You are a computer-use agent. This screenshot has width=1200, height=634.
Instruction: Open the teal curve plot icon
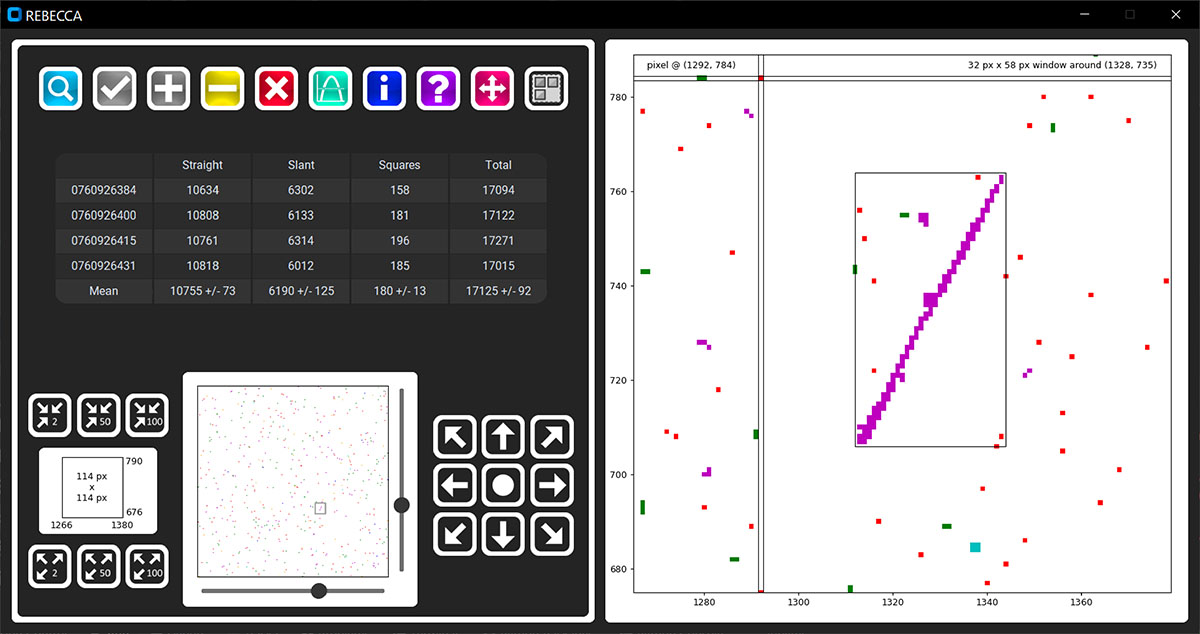click(x=330, y=89)
